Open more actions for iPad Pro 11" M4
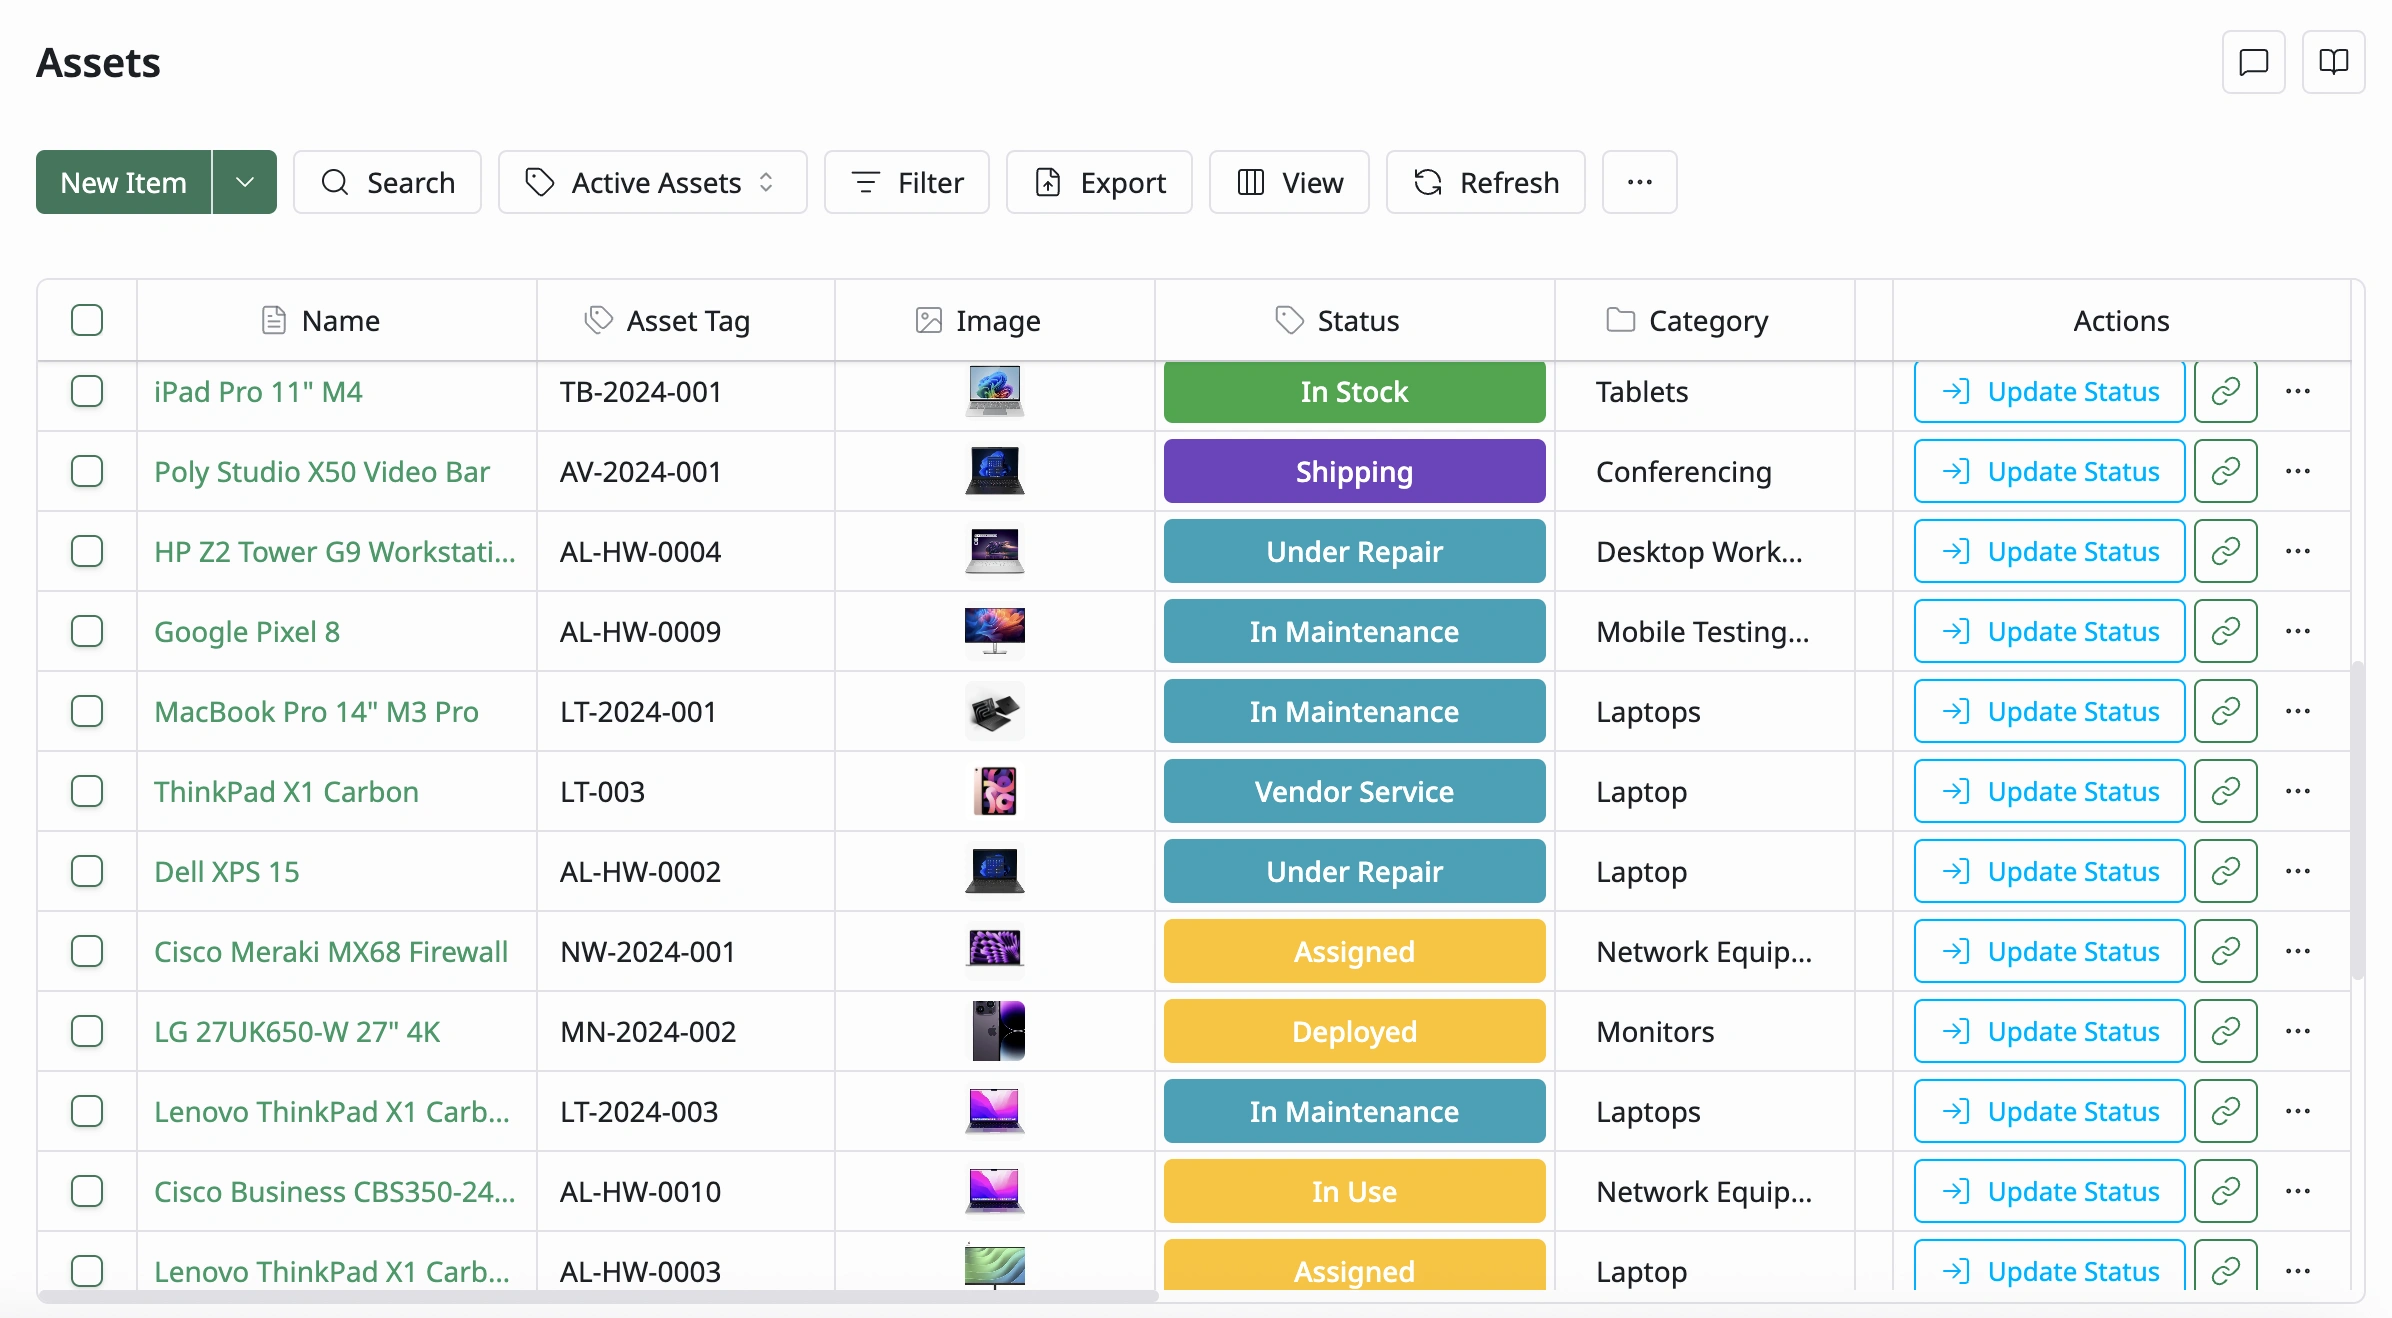Screen dimensions: 2392x1318 point(2298,391)
